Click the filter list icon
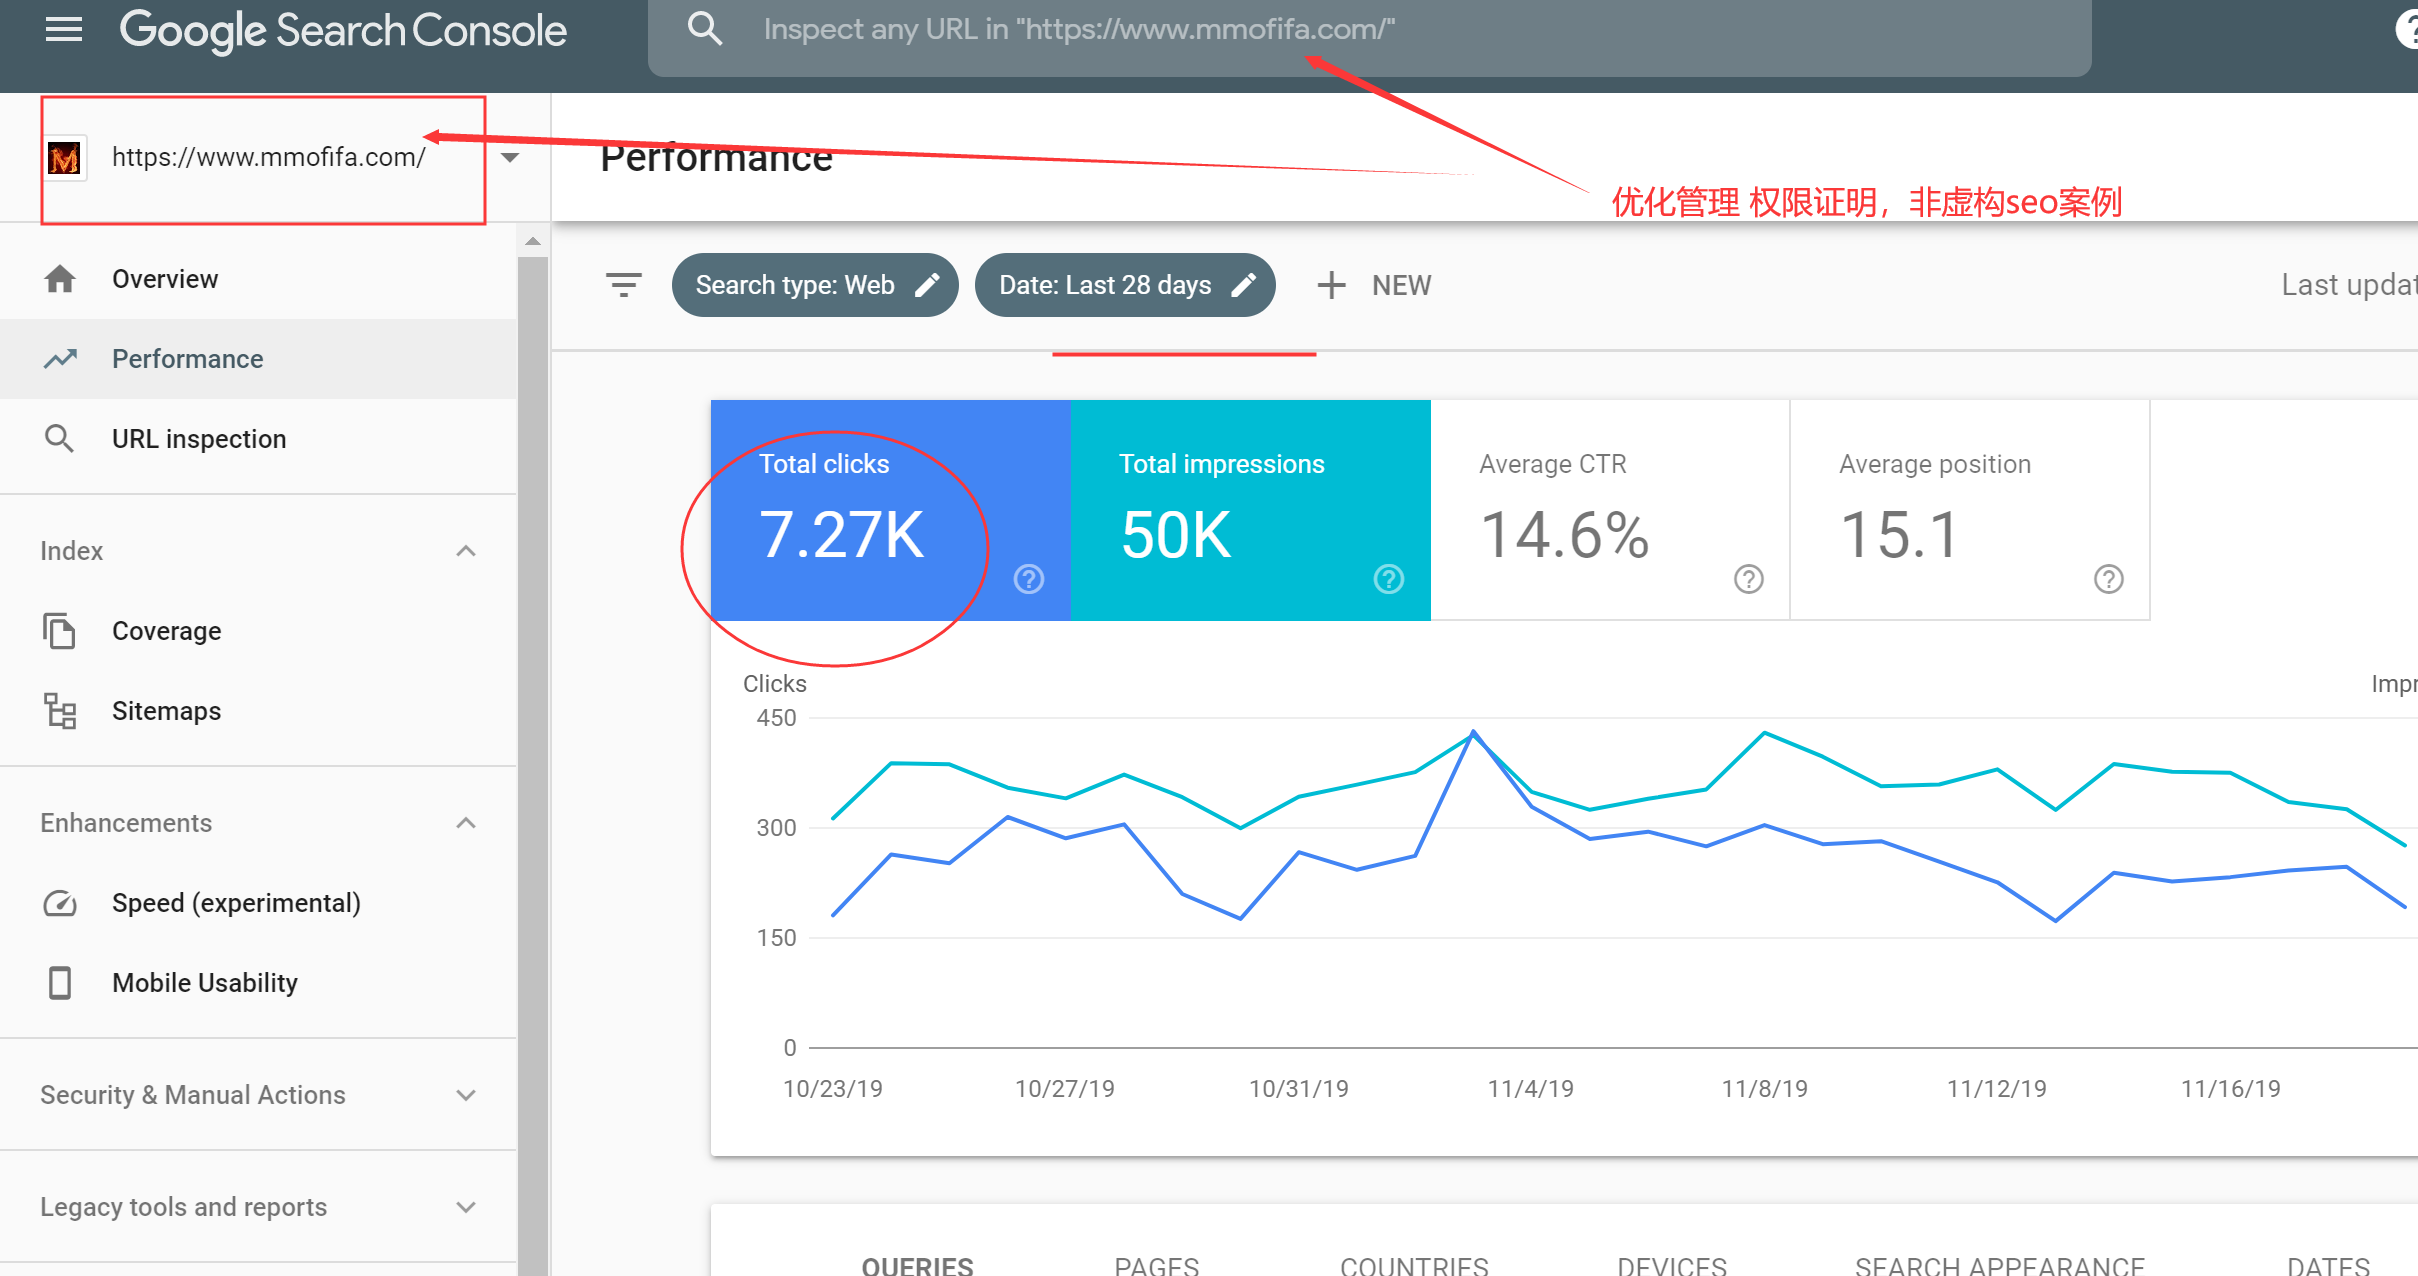 tap(624, 285)
